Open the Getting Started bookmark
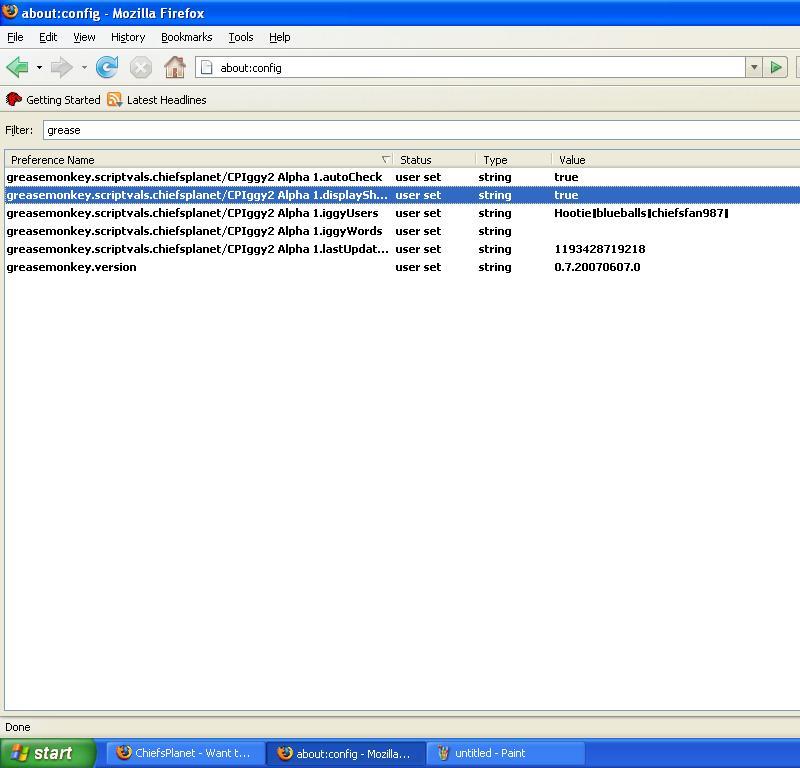The height and width of the screenshot is (768, 800). click(x=53, y=100)
